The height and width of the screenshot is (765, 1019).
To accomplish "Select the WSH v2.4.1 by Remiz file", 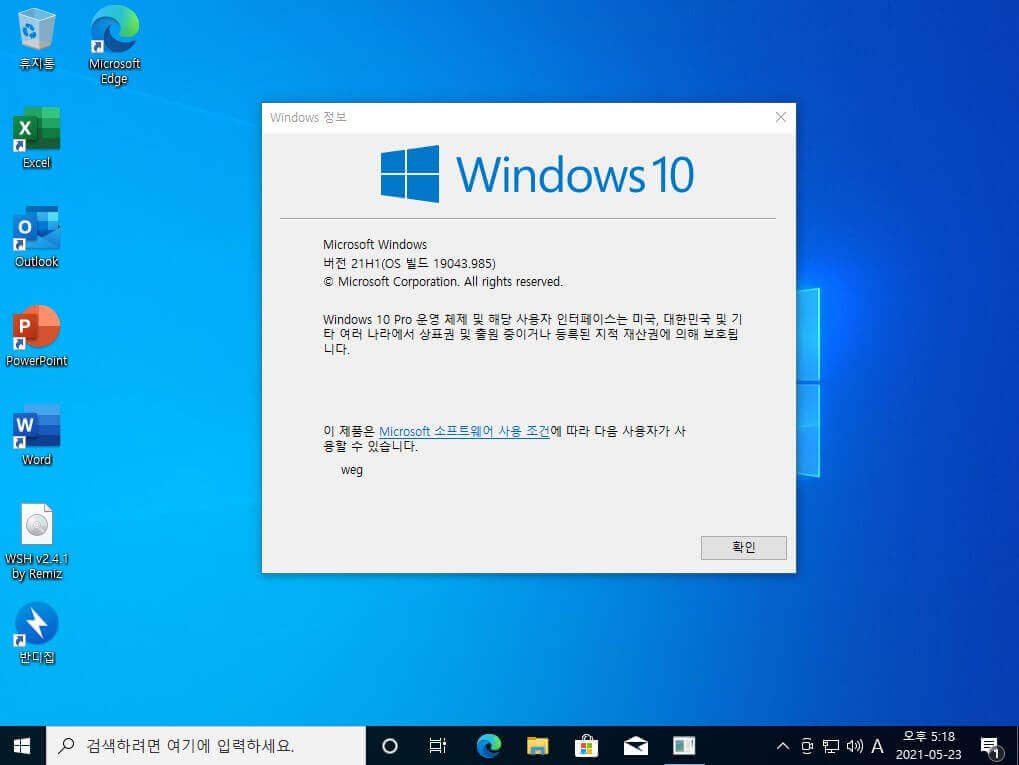I will [x=36, y=541].
